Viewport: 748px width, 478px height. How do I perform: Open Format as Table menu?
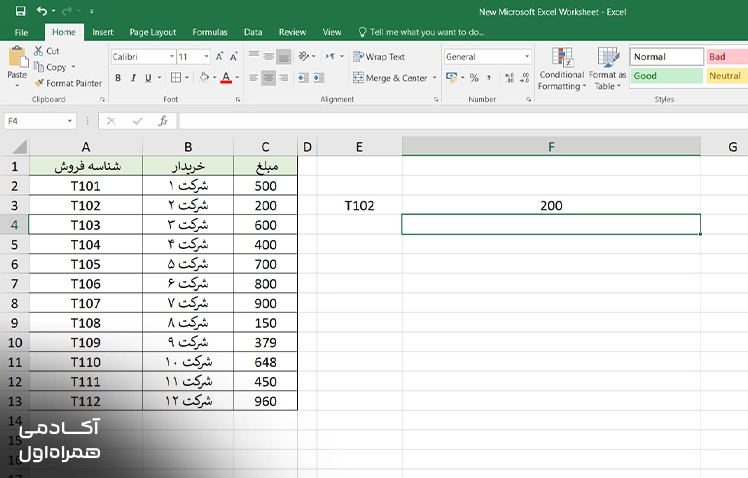point(607,68)
